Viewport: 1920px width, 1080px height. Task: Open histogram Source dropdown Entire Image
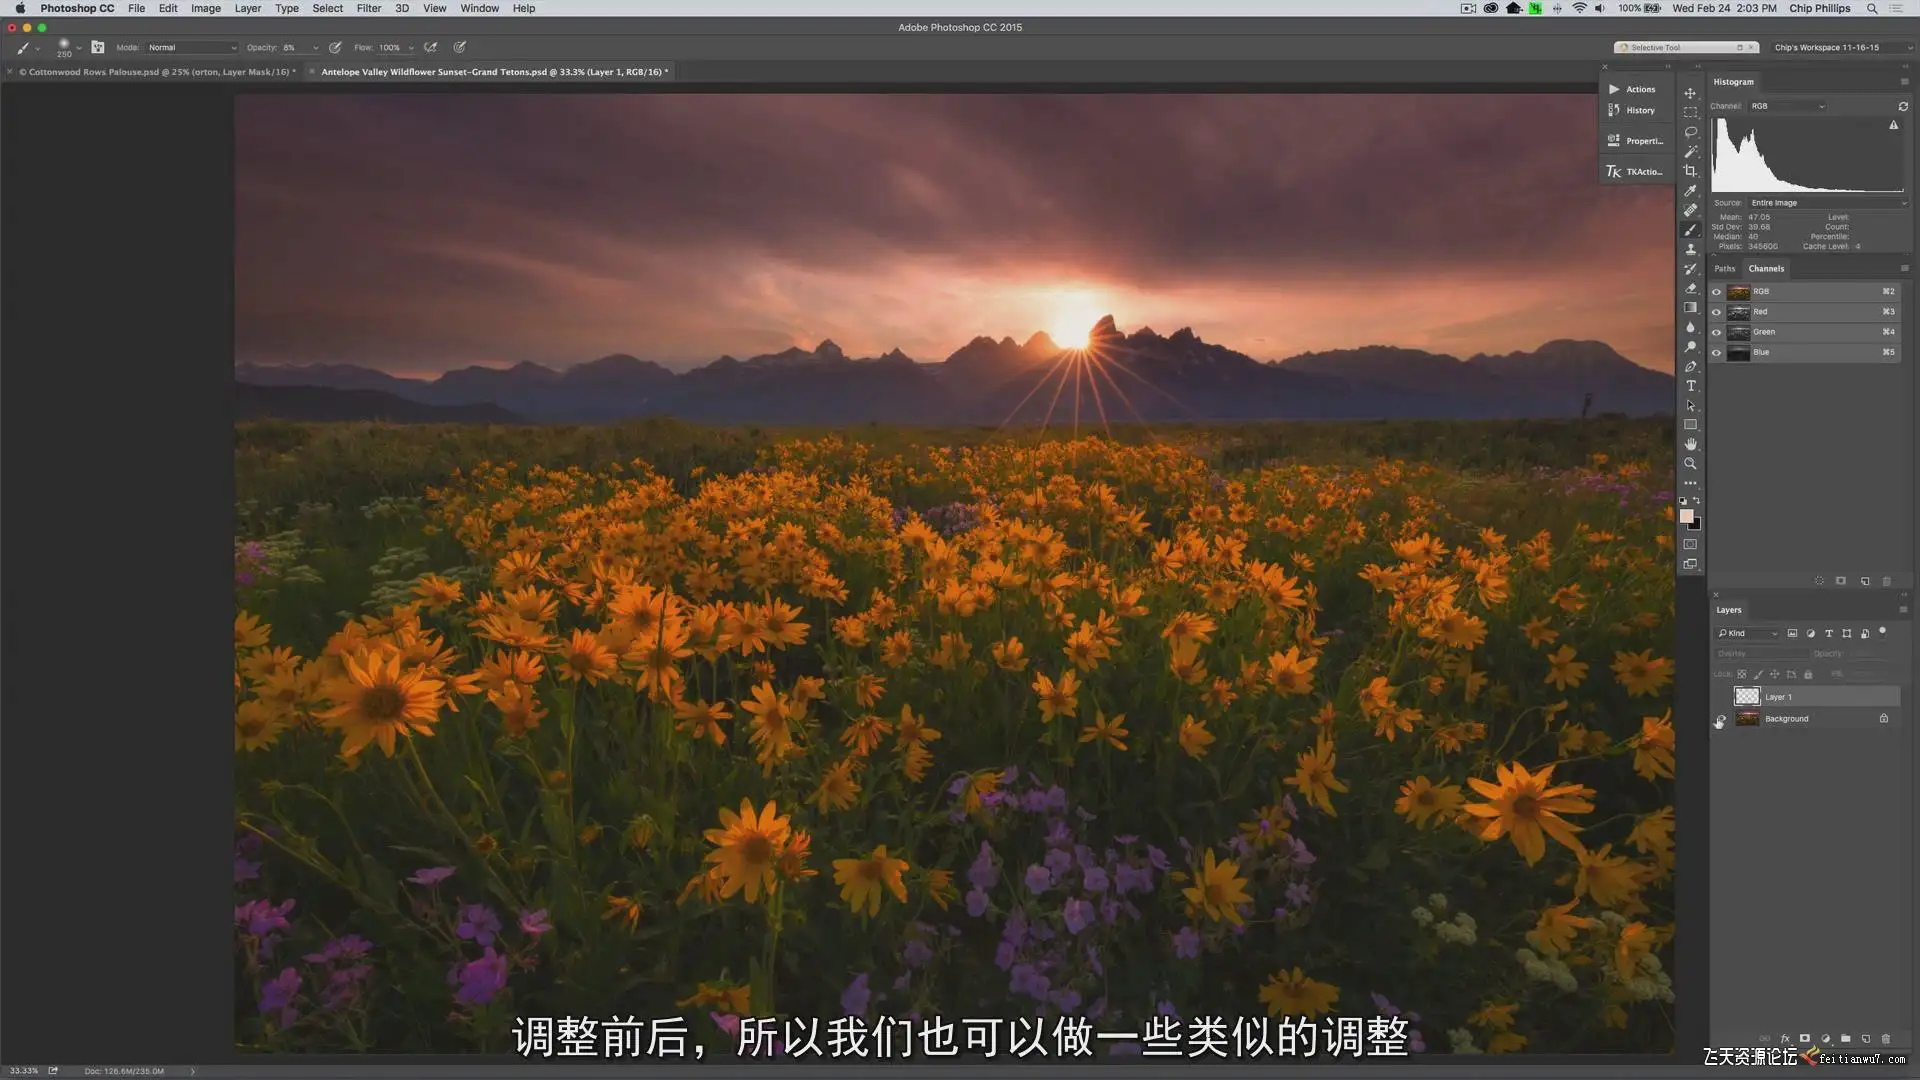coord(1828,203)
